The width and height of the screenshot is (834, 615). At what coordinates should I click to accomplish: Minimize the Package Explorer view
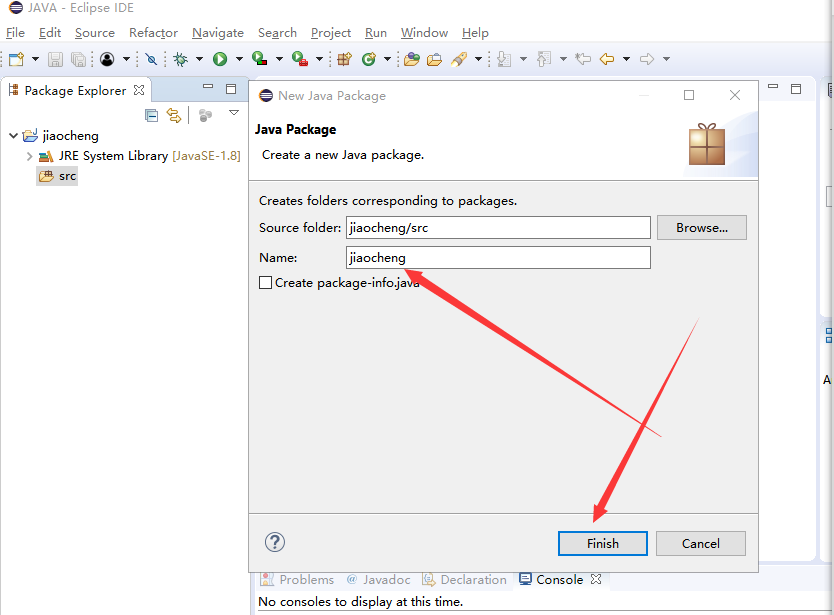208,86
